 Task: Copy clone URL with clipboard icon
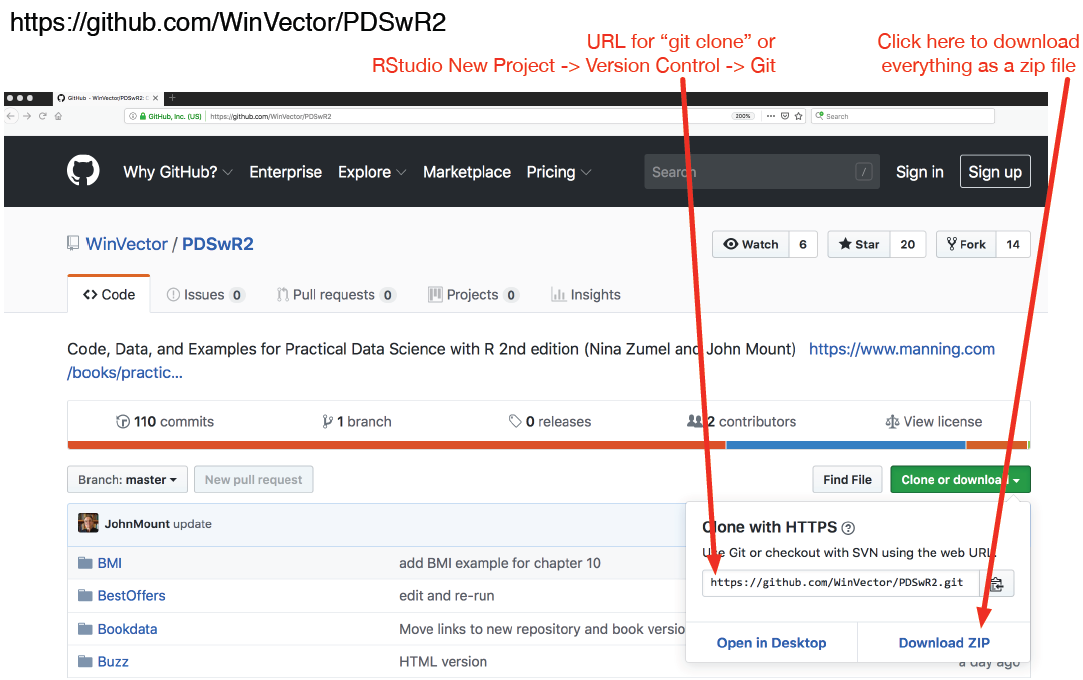click(x=996, y=583)
